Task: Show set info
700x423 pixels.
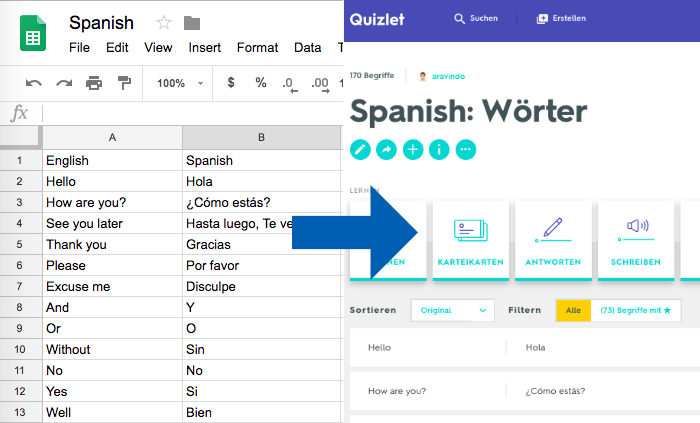Action: pos(439,149)
